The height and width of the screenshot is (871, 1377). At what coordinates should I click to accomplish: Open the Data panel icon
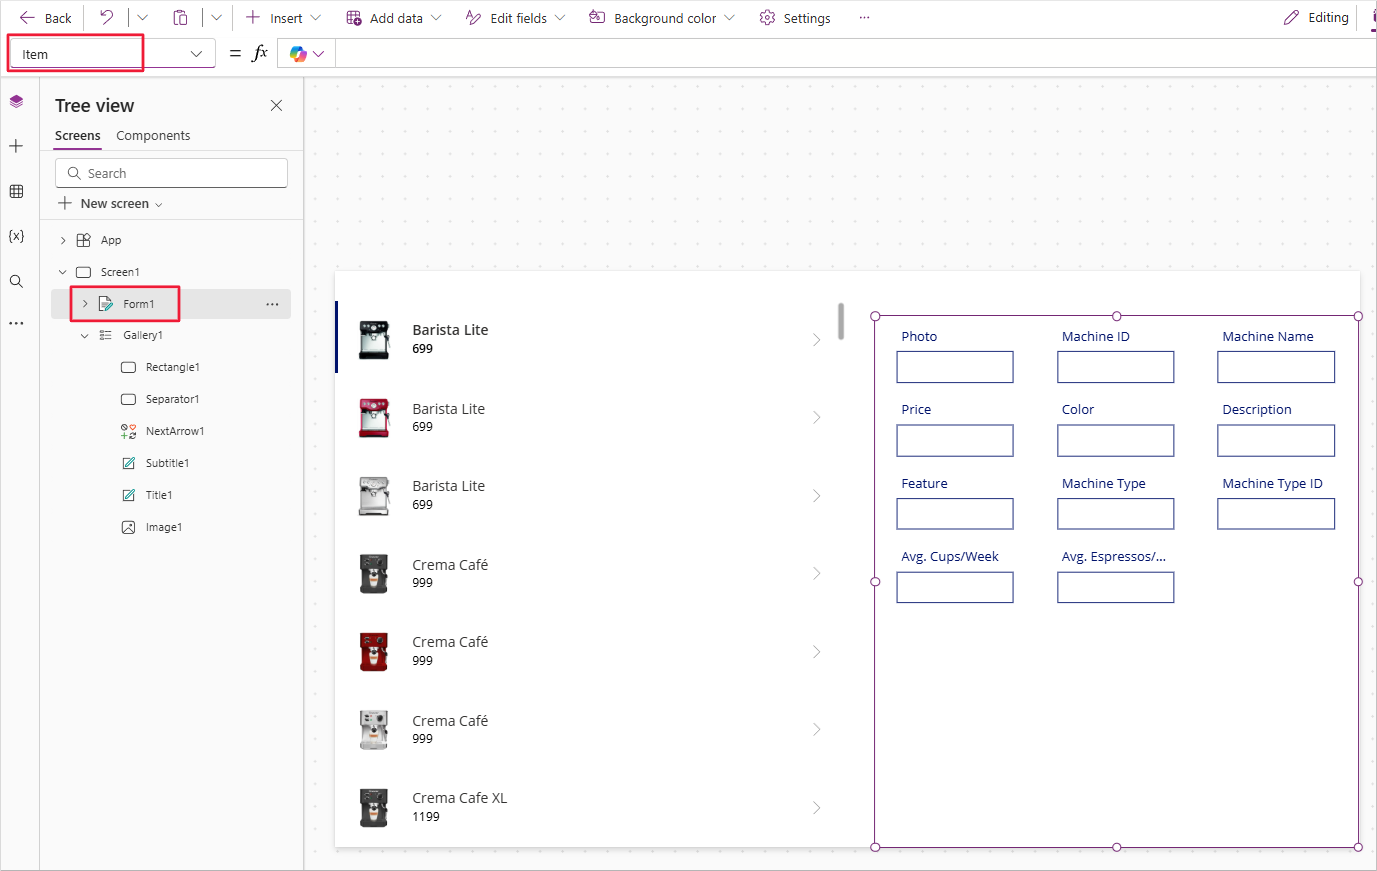click(16, 191)
